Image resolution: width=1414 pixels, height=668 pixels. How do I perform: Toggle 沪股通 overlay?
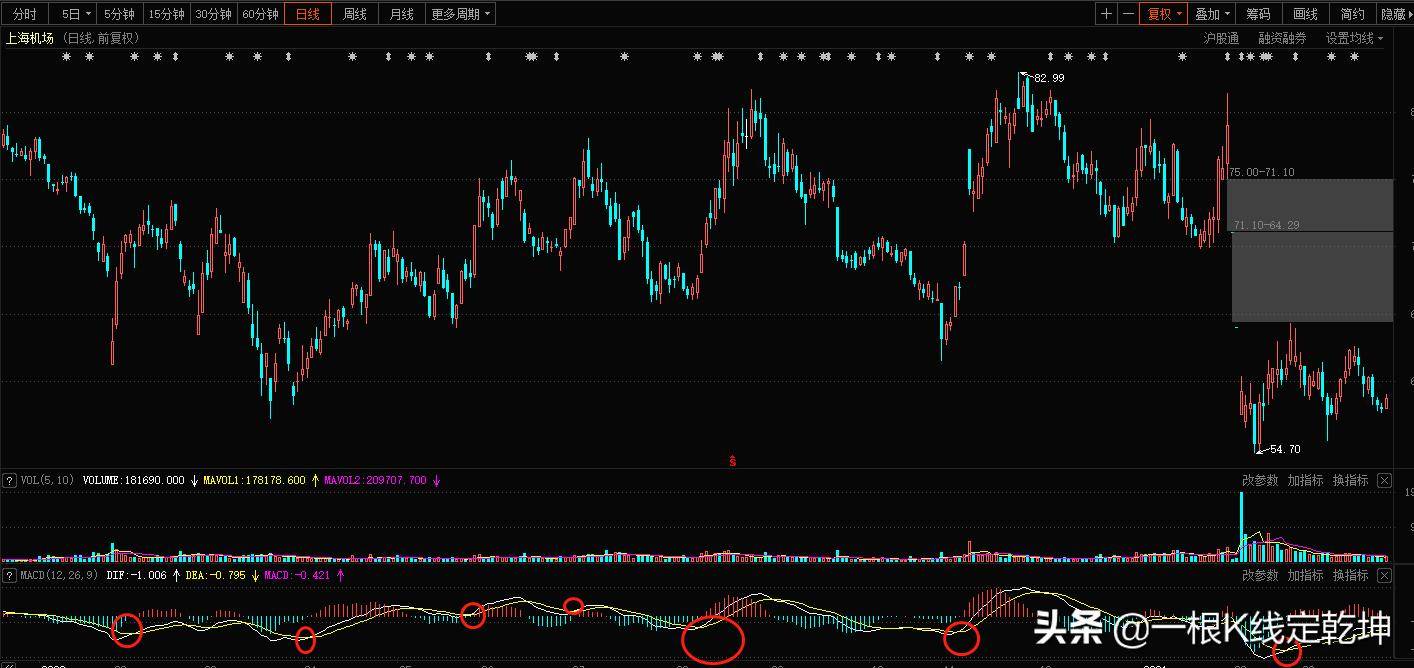click(1221, 38)
